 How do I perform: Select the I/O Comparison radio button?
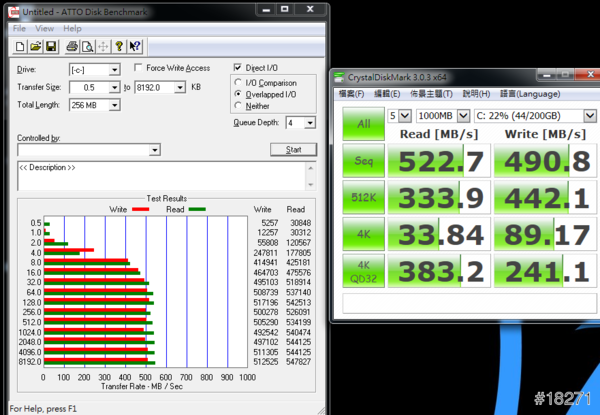click(x=237, y=82)
